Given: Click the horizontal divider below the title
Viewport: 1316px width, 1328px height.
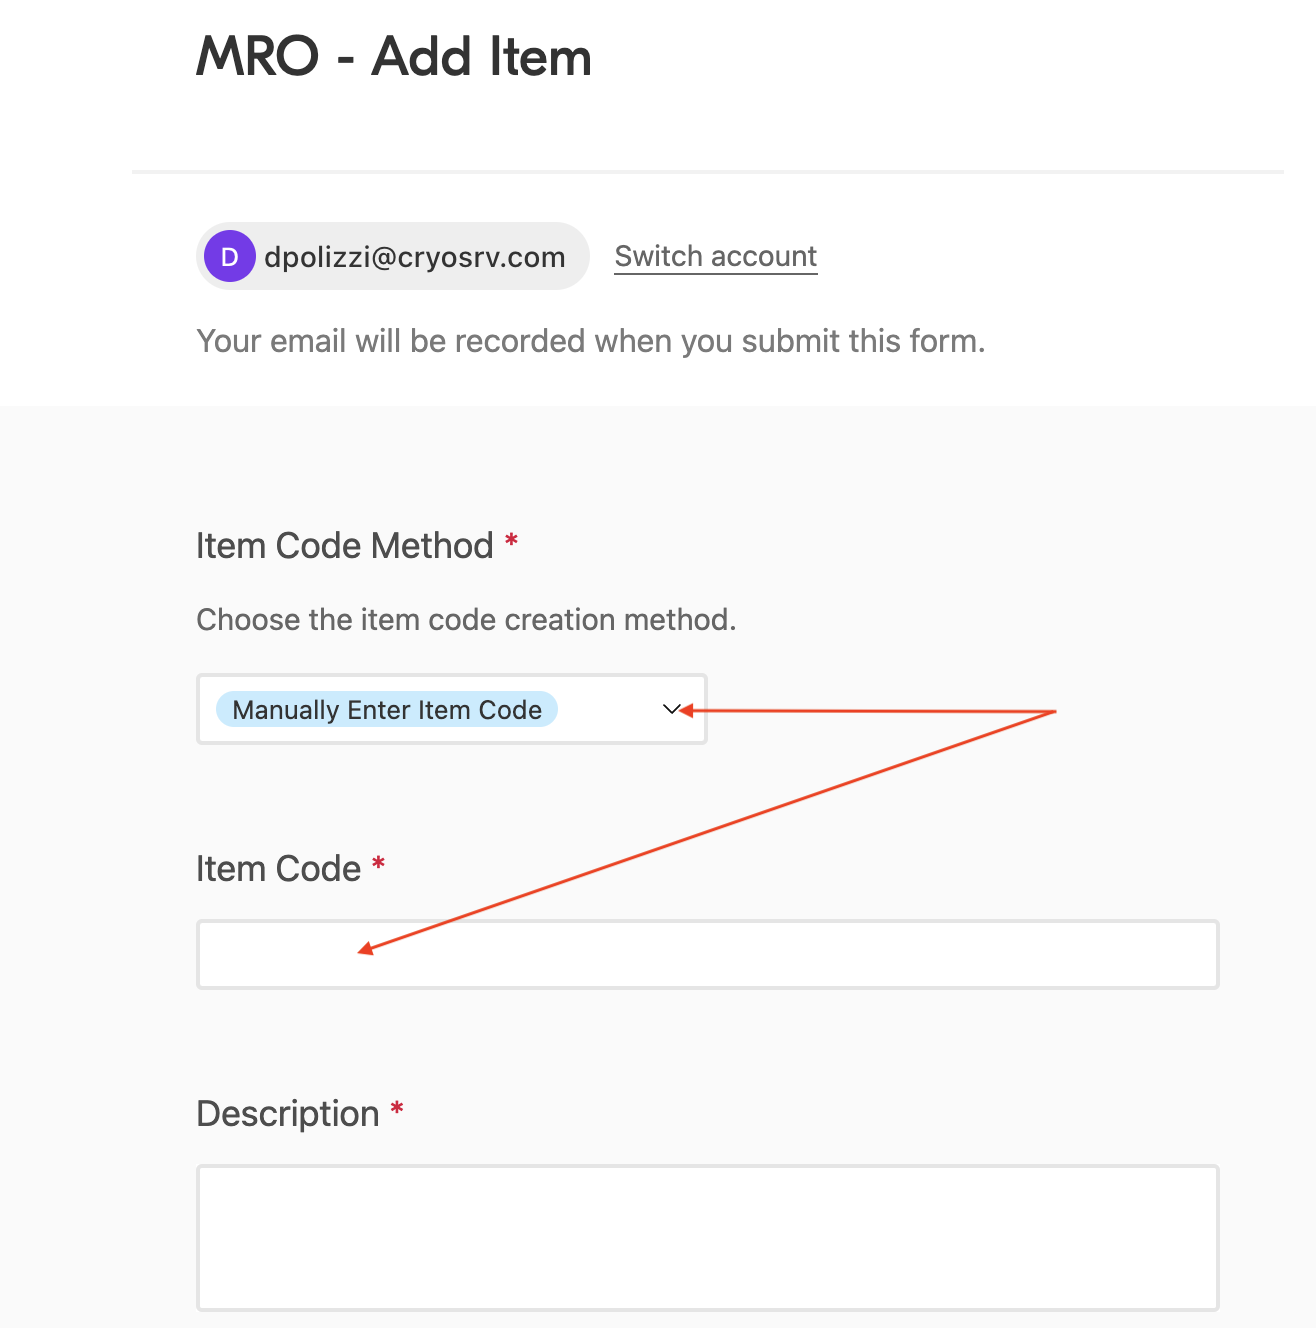Looking at the screenshot, I should (x=707, y=172).
